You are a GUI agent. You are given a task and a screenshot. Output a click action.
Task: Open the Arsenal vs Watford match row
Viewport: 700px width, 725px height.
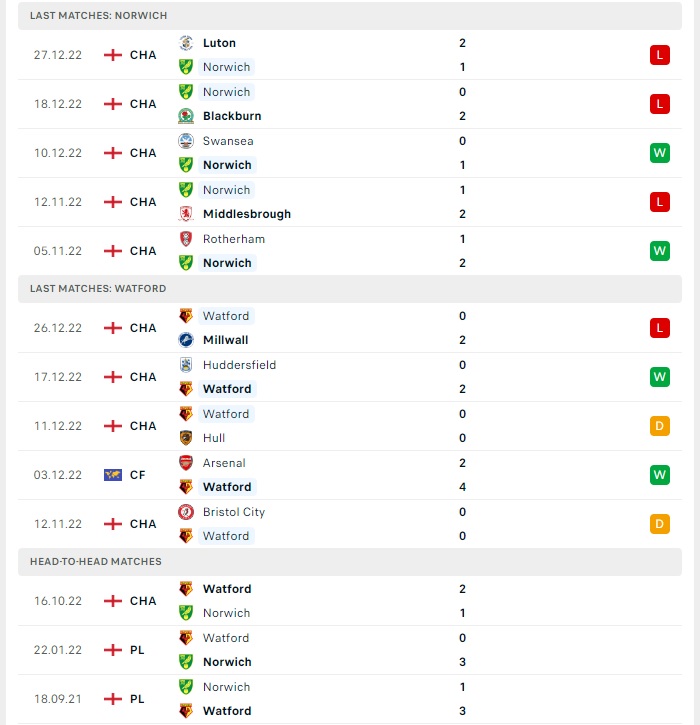tap(350, 475)
